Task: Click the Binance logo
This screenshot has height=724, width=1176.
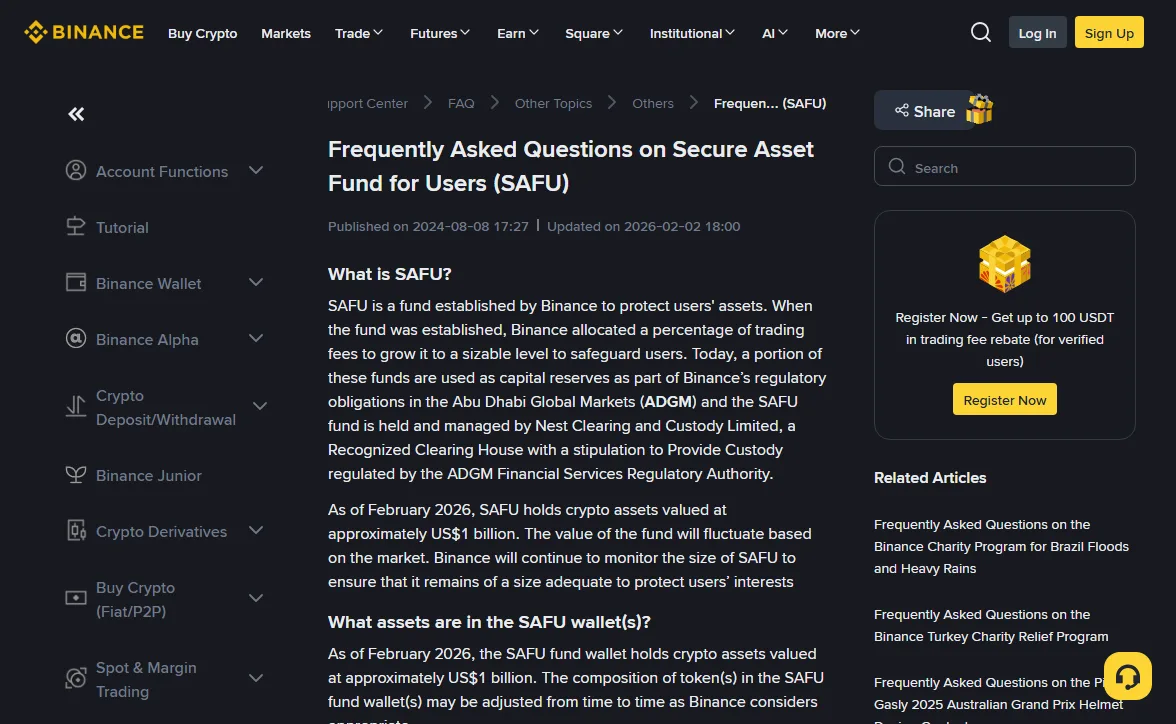Action: pos(84,32)
